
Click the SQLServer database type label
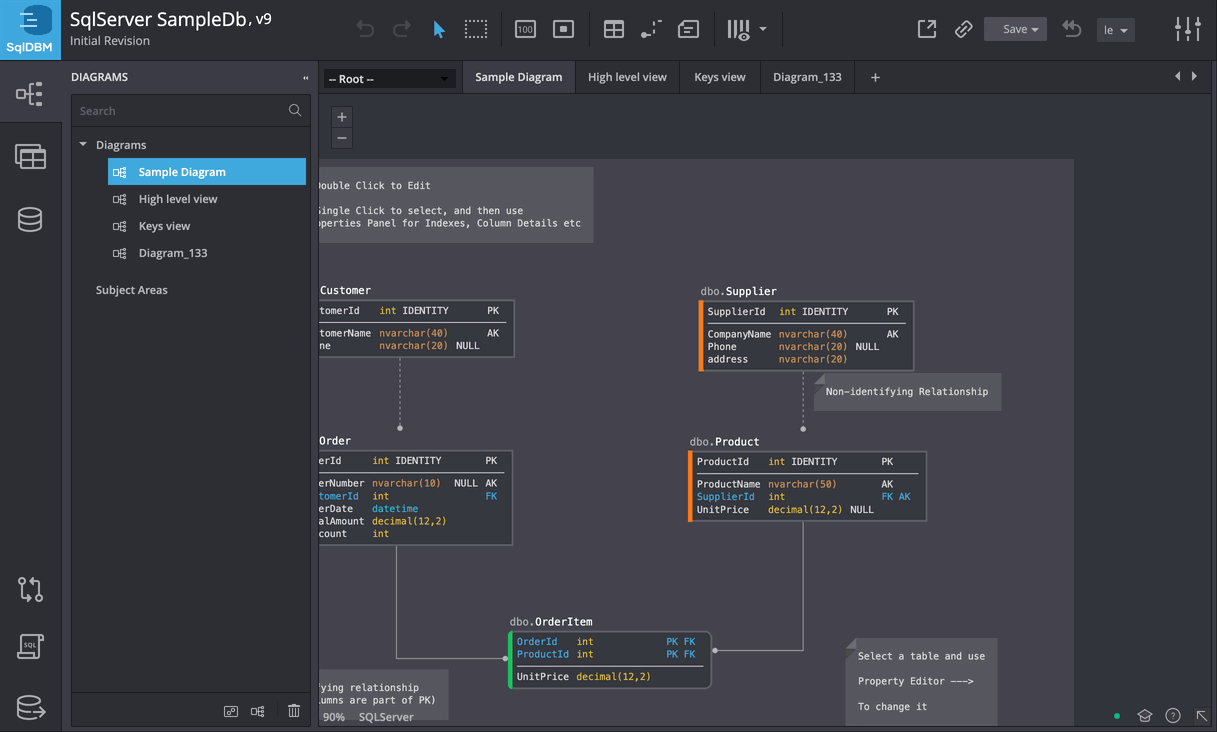point(386,717)
